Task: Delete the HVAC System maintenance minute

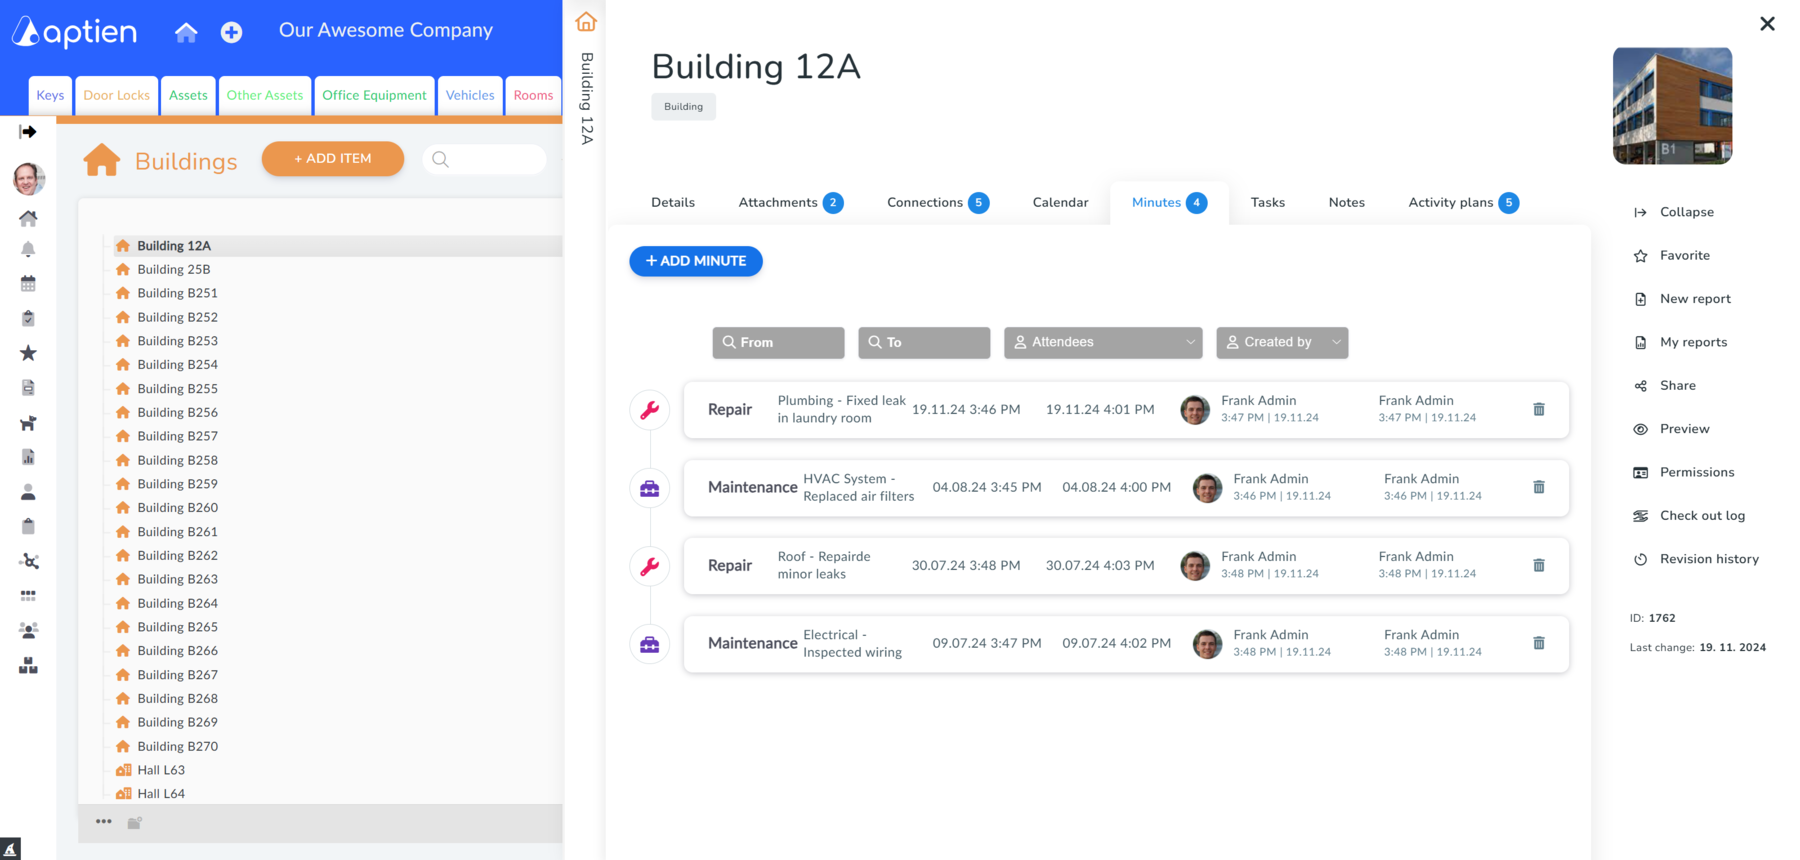Action: tap(1538, 487)
